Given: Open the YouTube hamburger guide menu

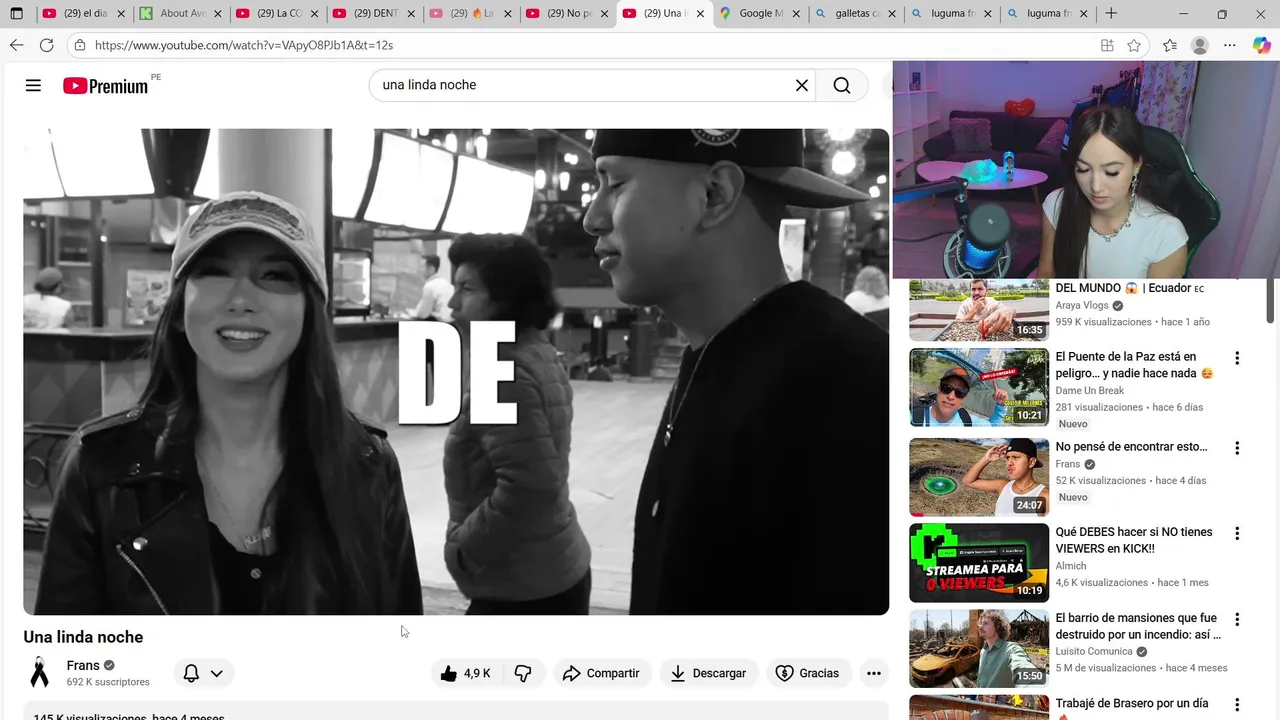Looking at the screenshot, I should [x=33, y=85].
